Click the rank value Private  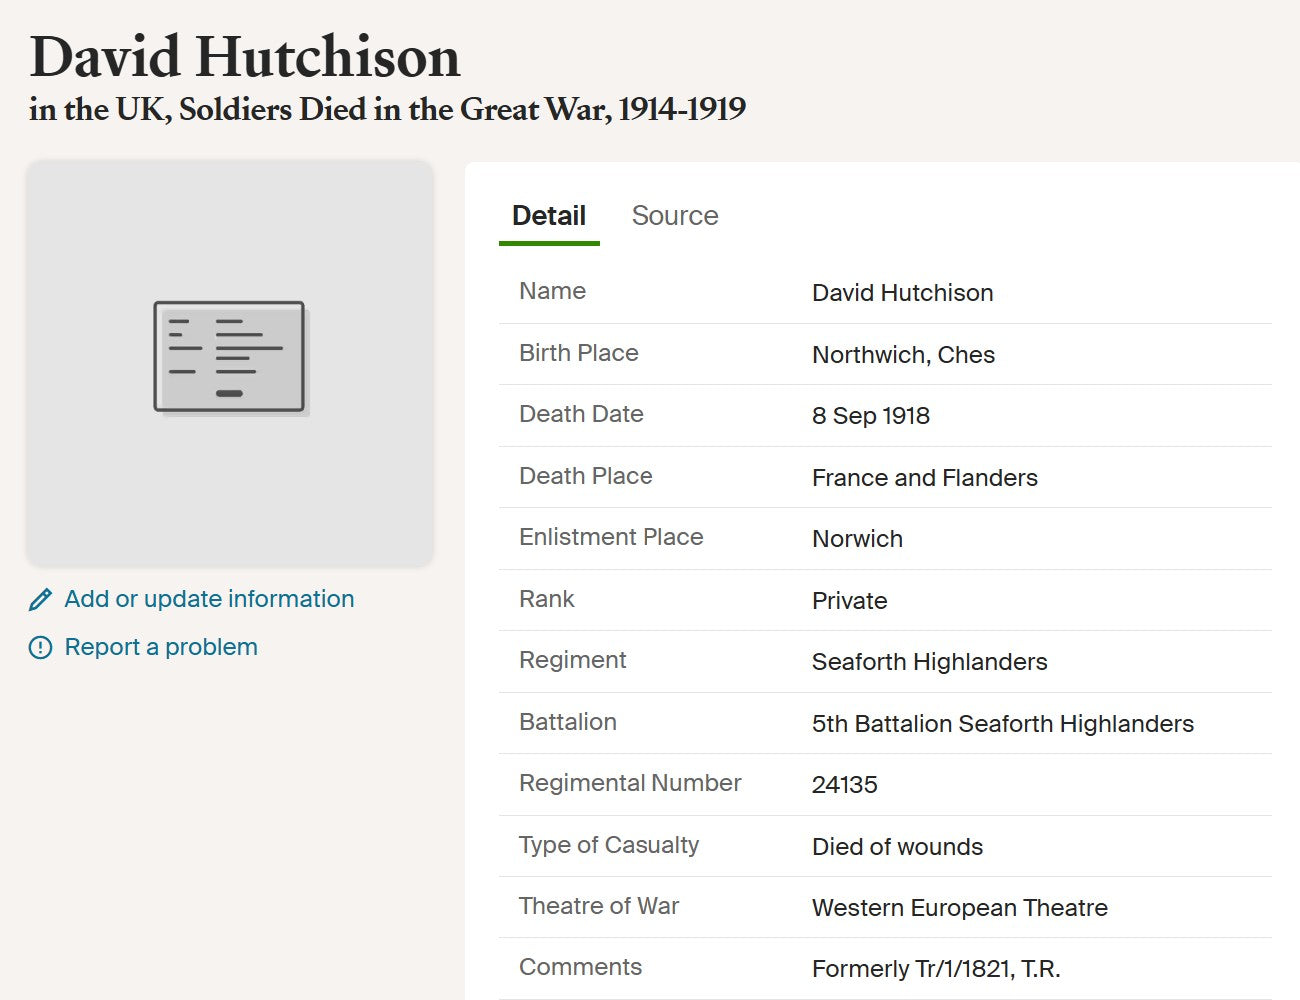pyautogui.click(x=849, y=601)
